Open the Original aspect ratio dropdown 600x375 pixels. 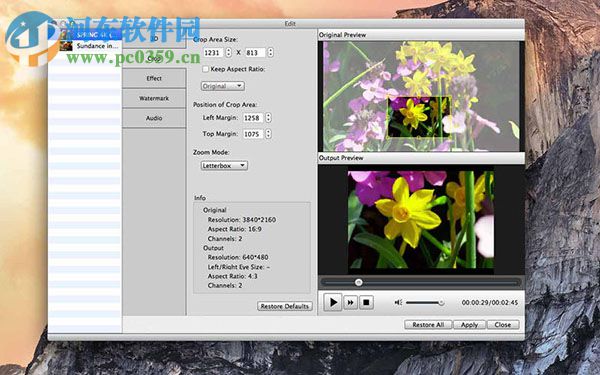(x=223, y=86)
